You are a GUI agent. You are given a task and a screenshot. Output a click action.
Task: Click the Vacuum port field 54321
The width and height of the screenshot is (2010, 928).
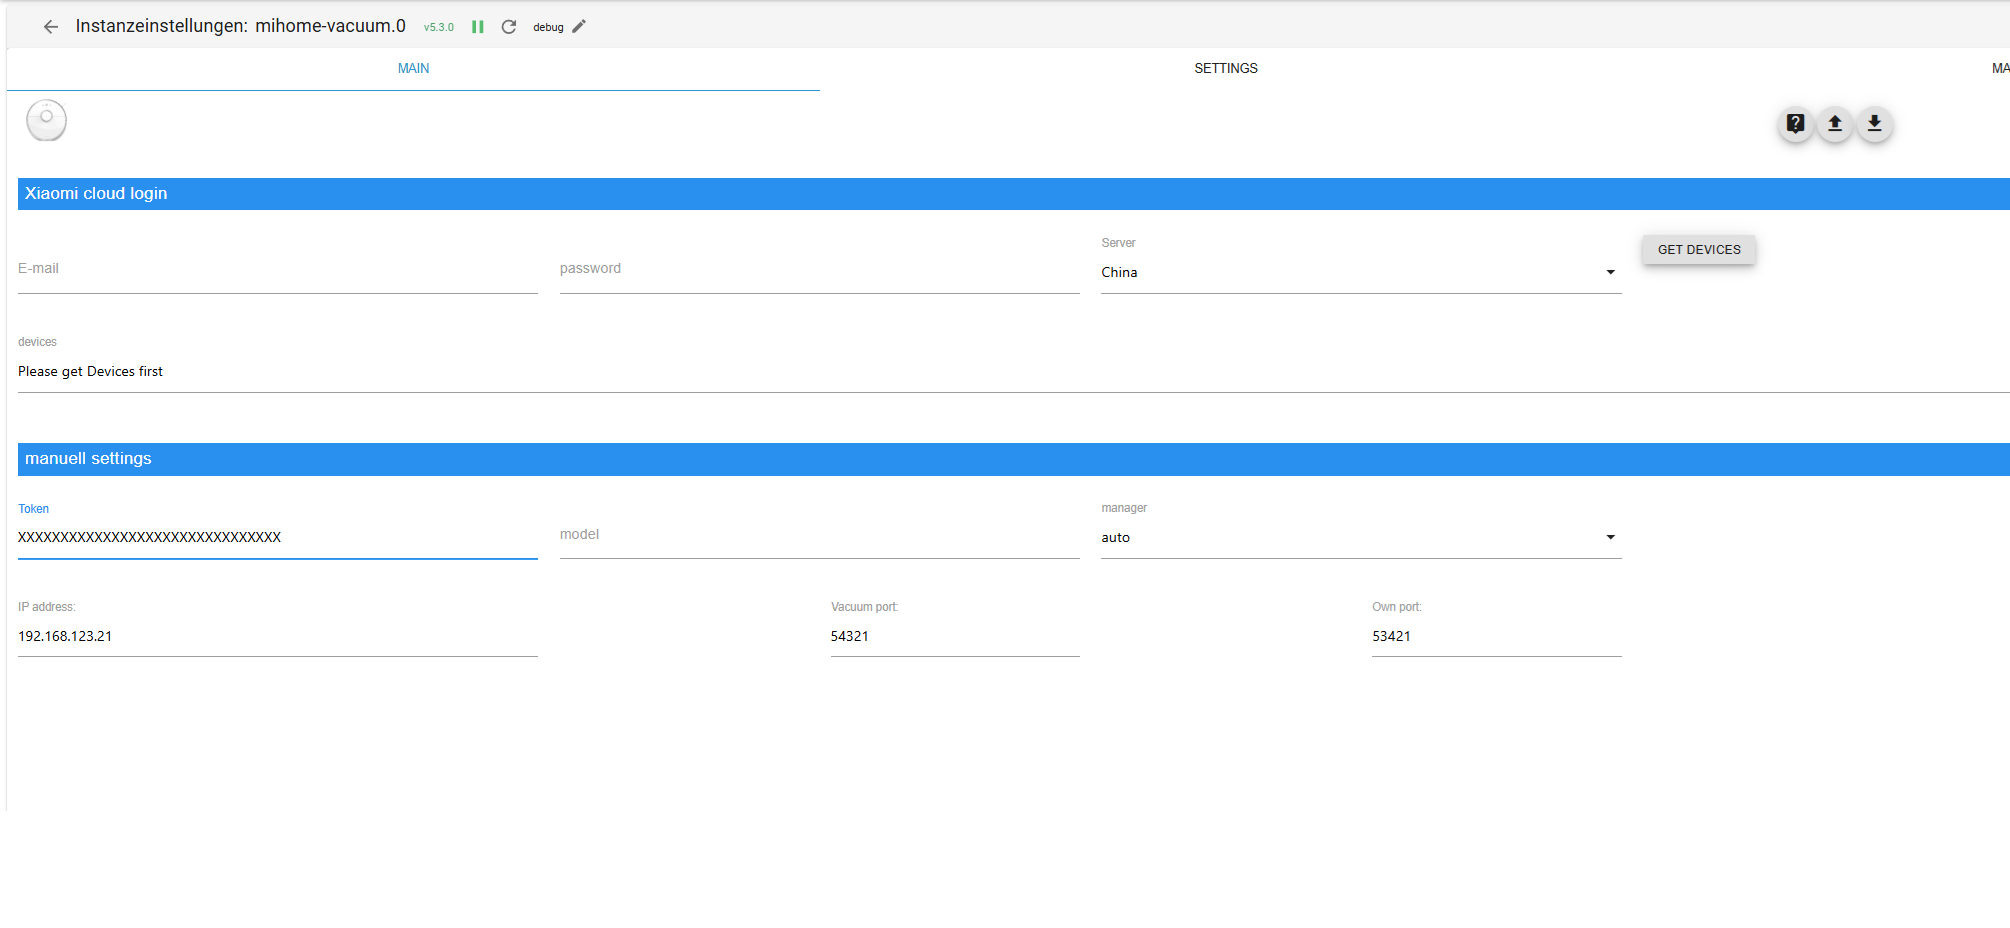click(x=955, y=636)
